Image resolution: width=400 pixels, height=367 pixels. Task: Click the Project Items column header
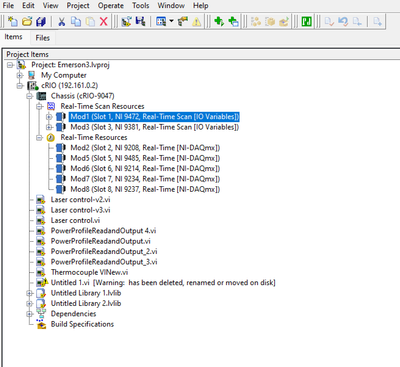click(x=201, y=54)
